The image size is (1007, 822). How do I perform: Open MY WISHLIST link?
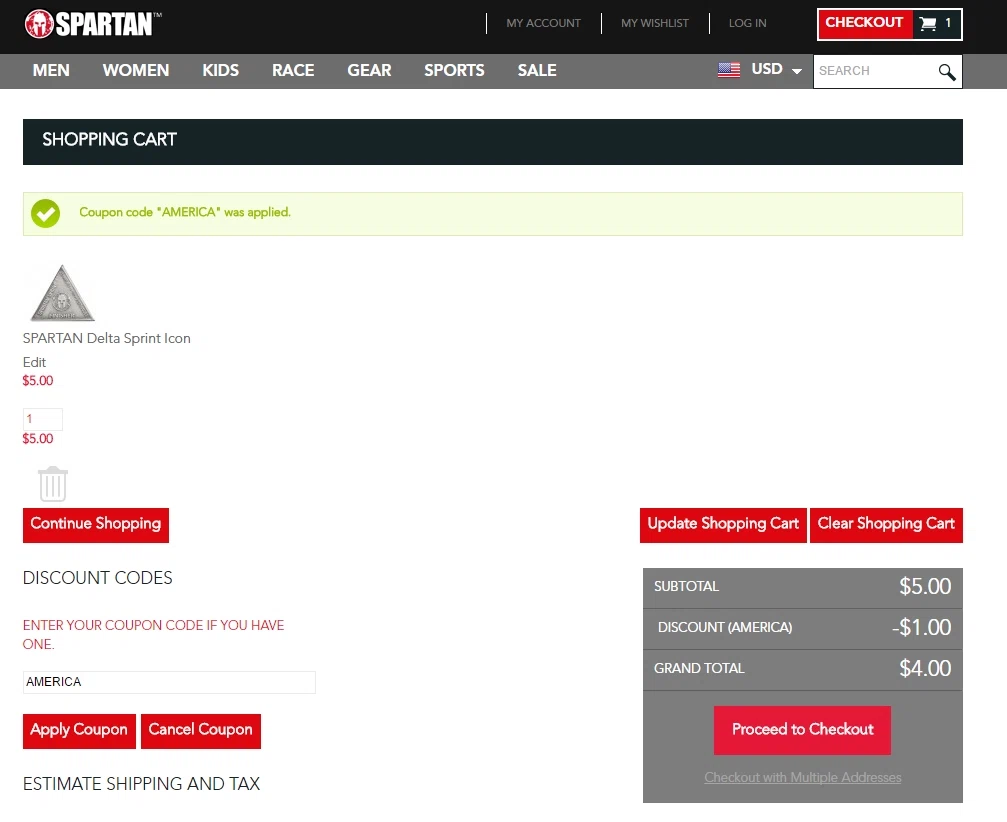[x=654, y=23]
